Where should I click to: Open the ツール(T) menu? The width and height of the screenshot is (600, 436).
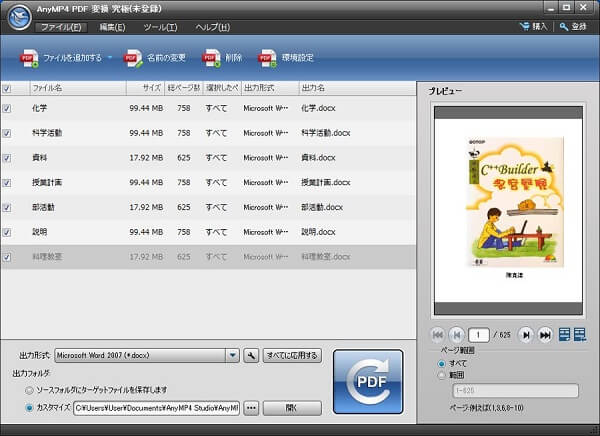[160, 27]
